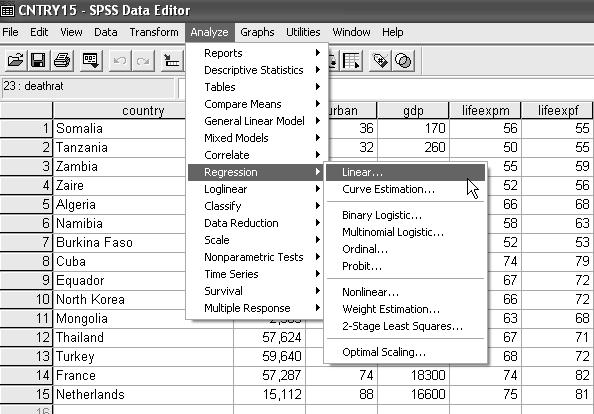The width and height of the screenshot is (594, 414).
Task: Open the Data Reduction submenu
Action: pos(255,223)
